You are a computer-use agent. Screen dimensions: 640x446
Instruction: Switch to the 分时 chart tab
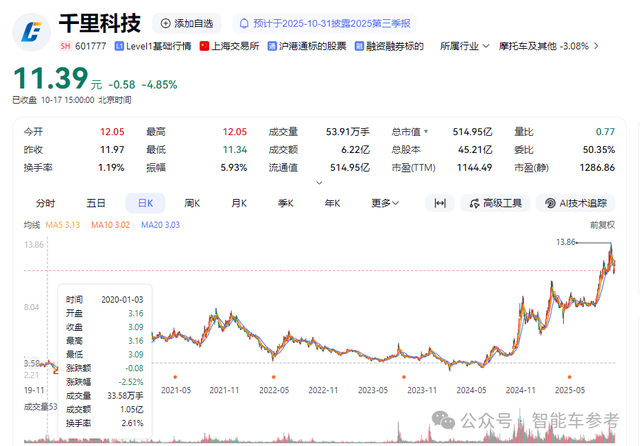click(x=47, y=203)
